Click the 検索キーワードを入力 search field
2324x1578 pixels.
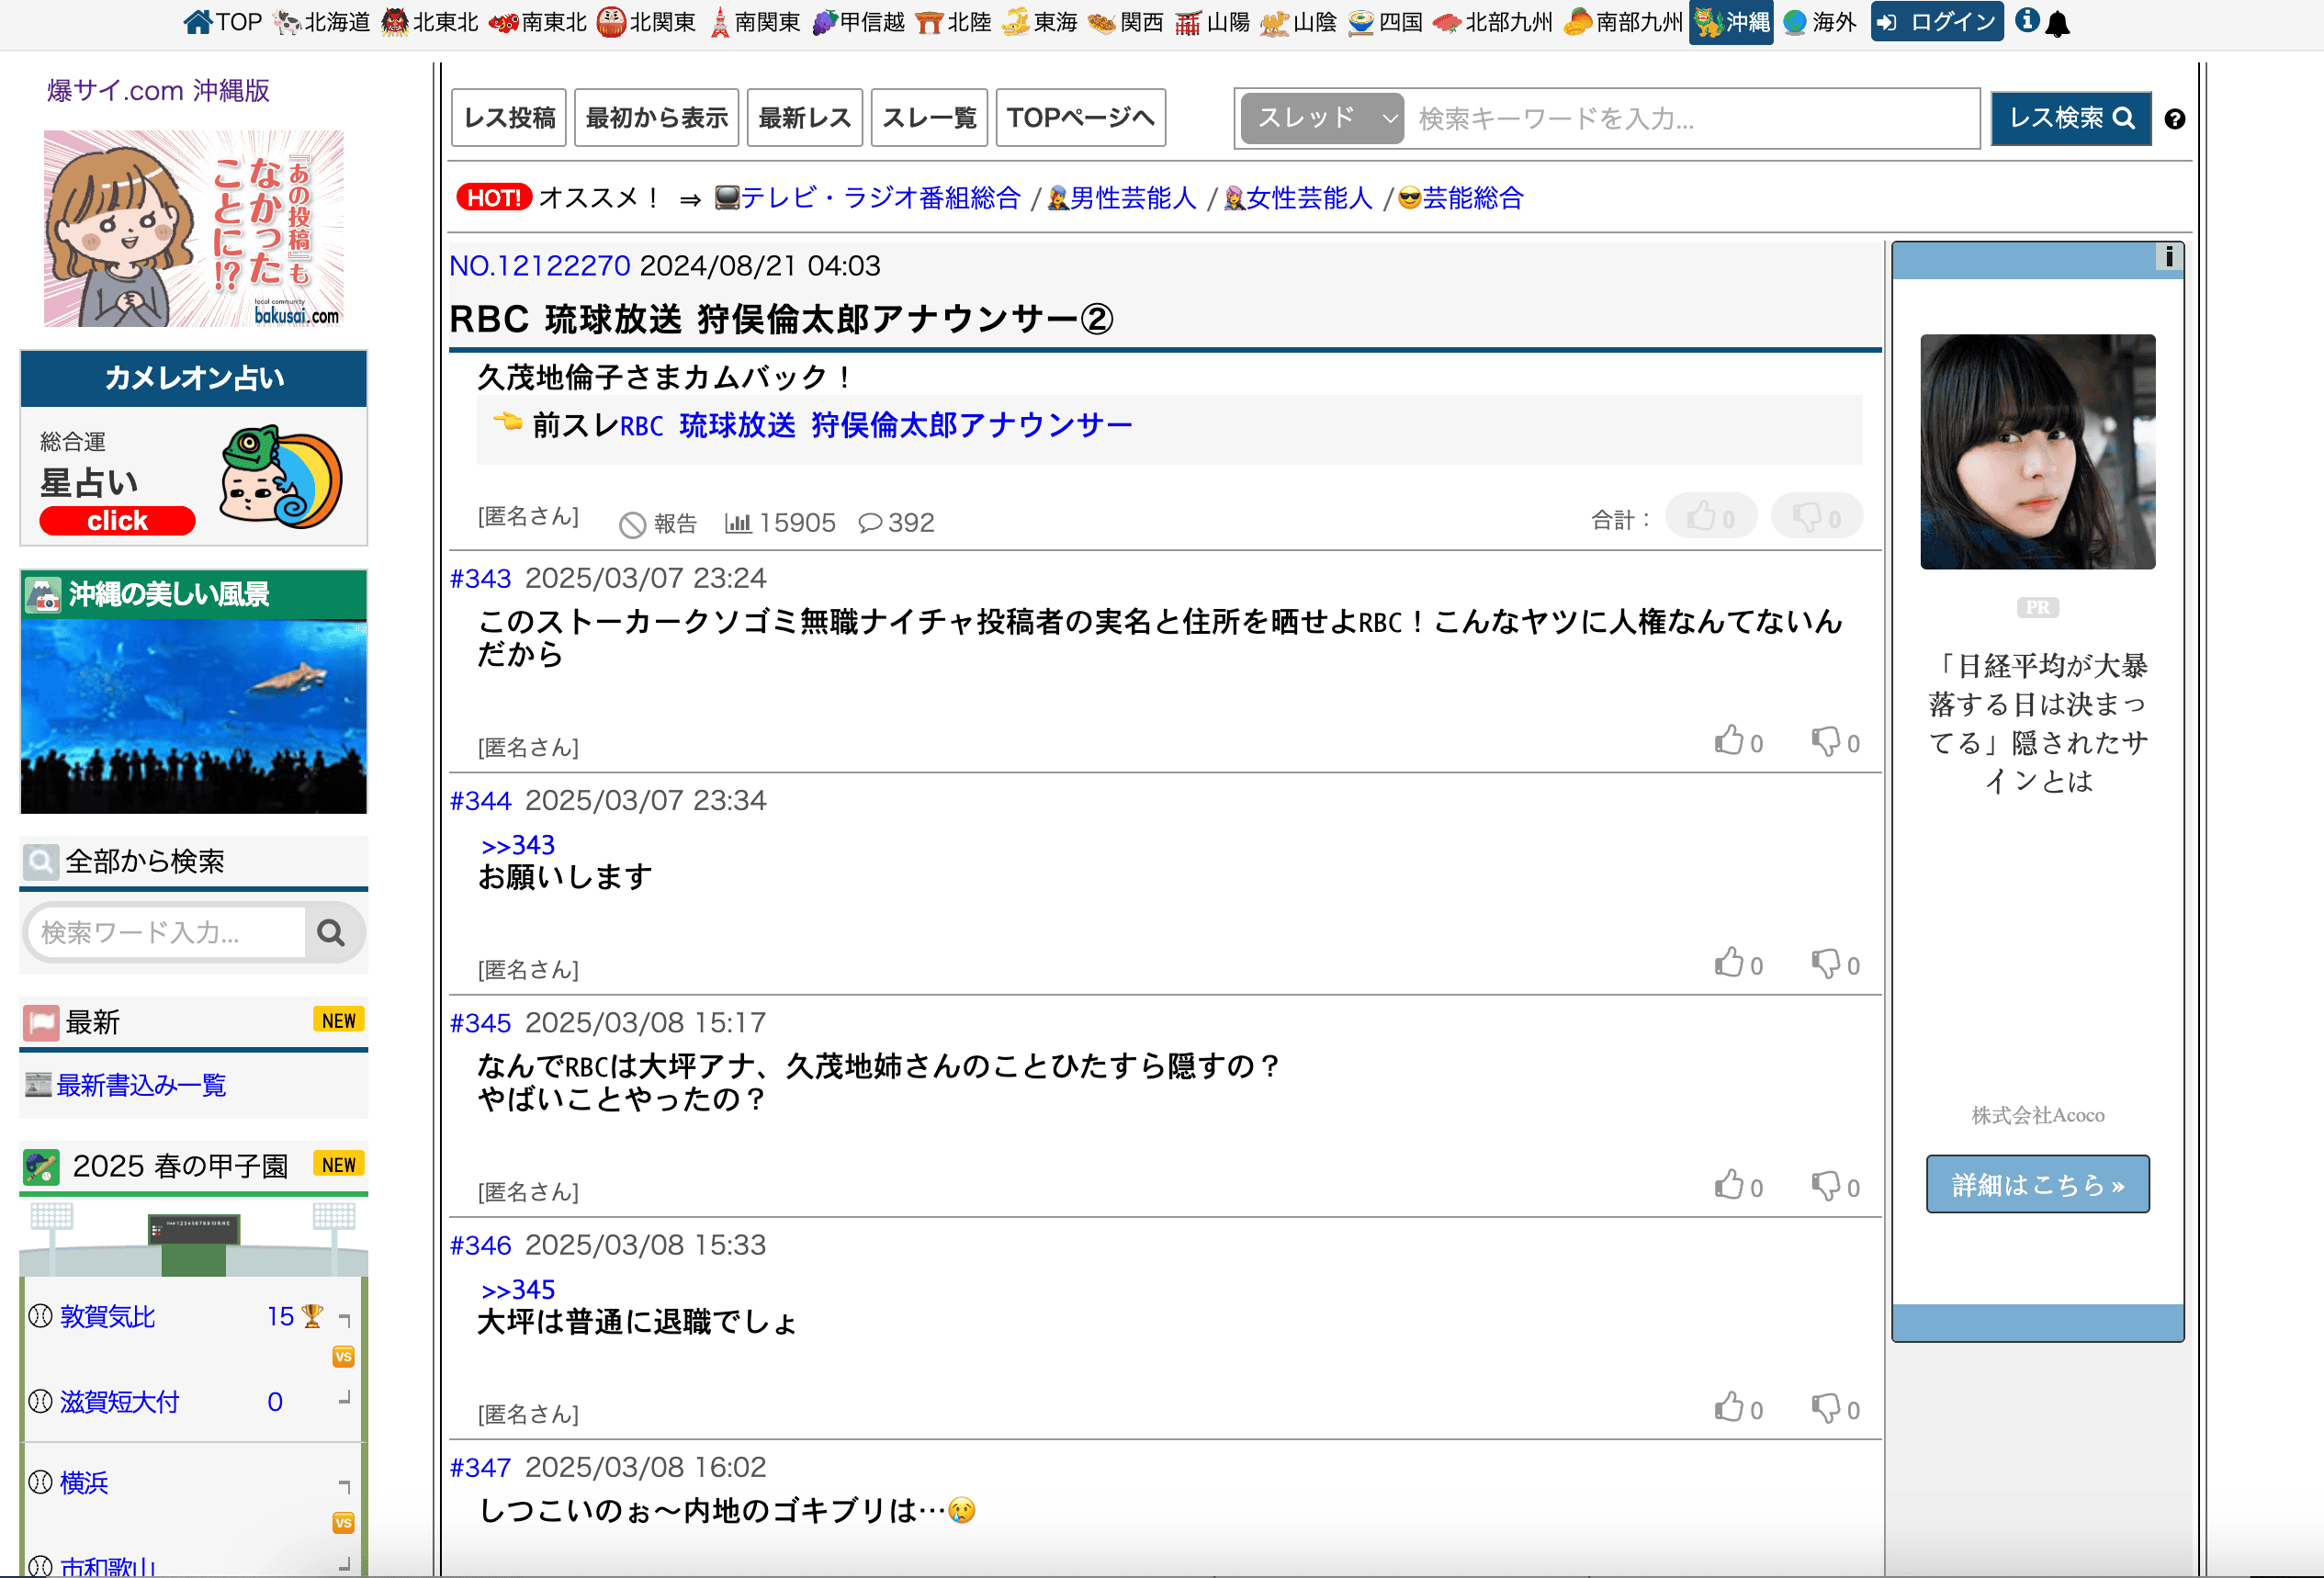(x=1690, y=119)
